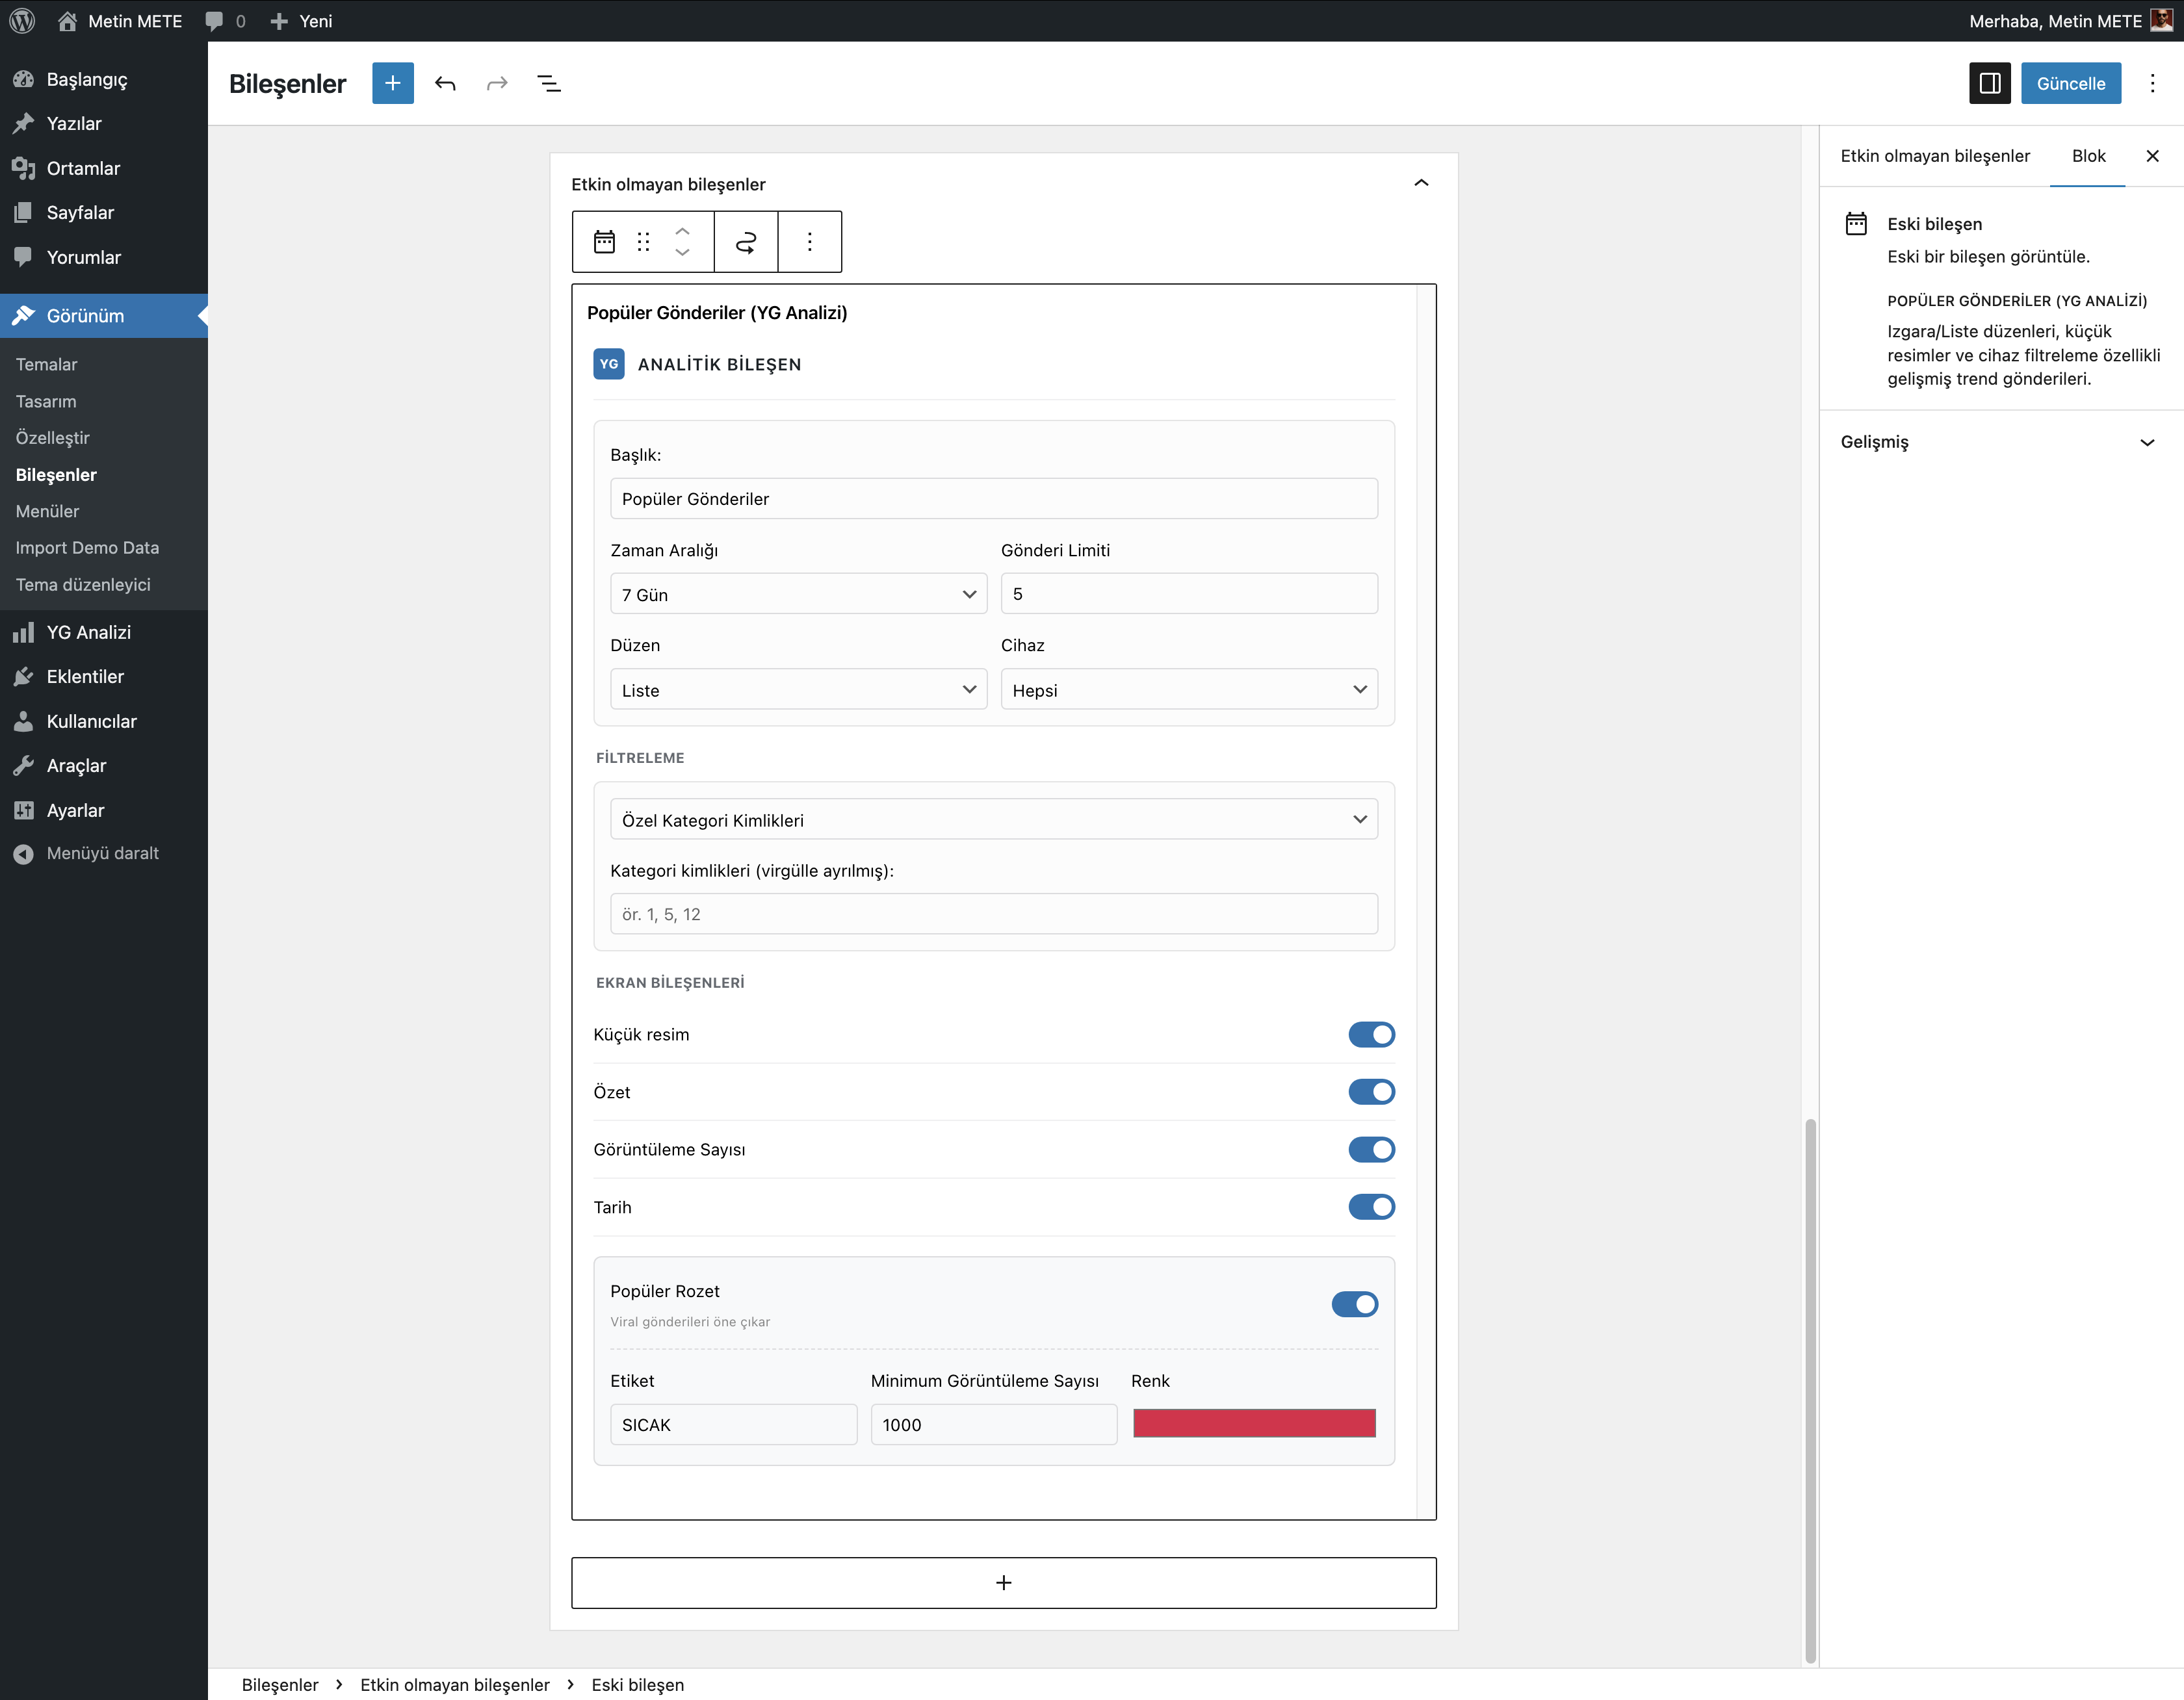Open the Menüler submenu link
This screenshot has width=2184, height=1700.
pos(47,511)
